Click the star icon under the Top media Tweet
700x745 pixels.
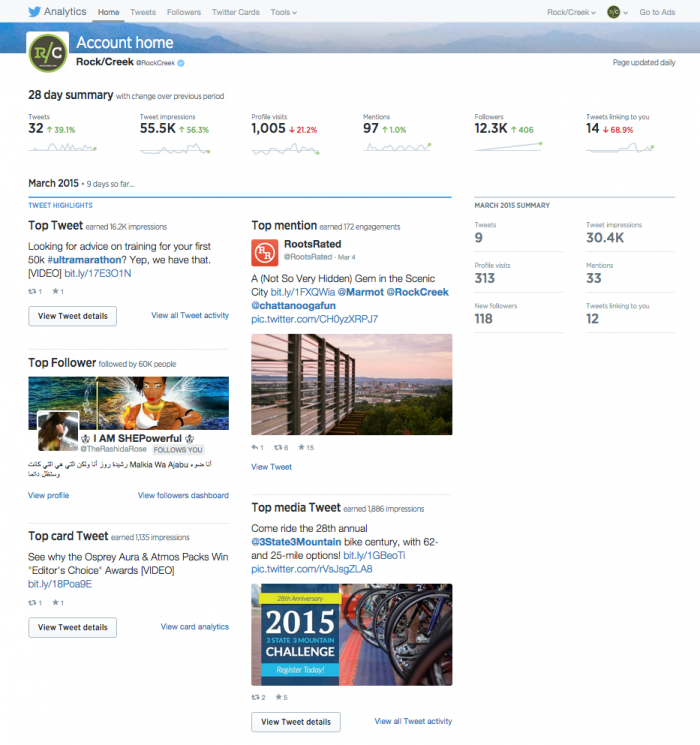[277, 697]
